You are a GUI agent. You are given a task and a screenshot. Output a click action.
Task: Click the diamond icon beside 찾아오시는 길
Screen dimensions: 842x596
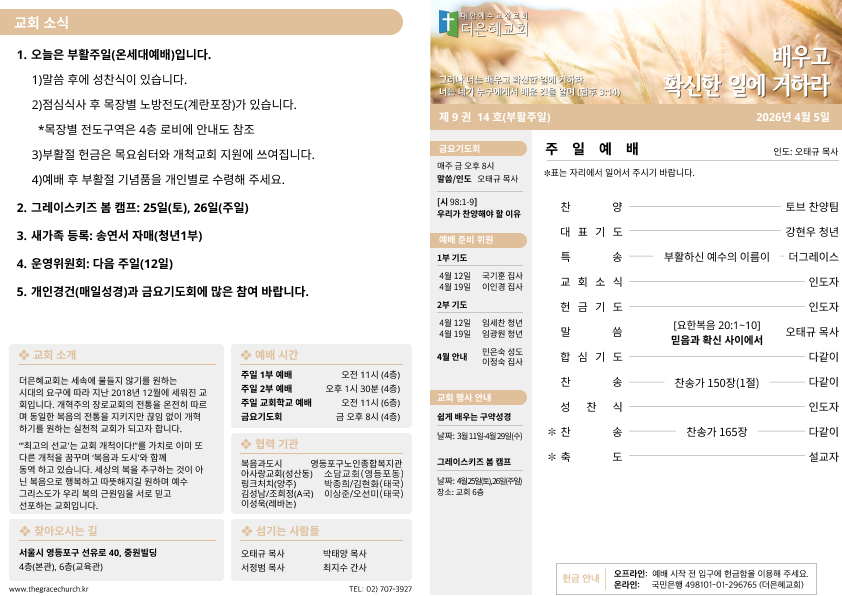click(x=24, y=531)
